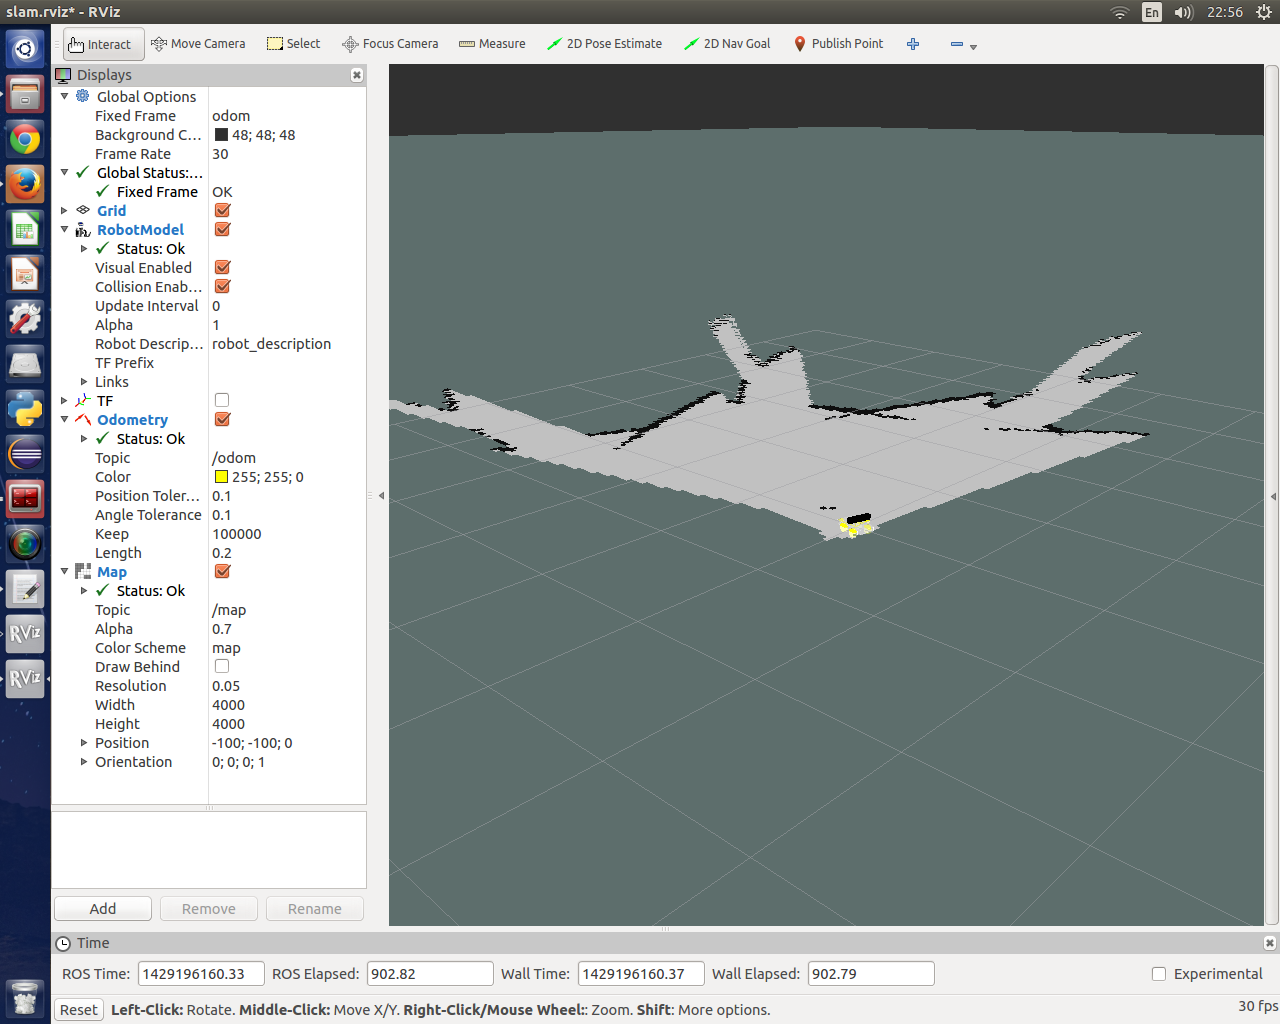This screenshot has height=1024, width=1280.
Task: Click the blue plus add-tool icon
Action: pos(913,44)
